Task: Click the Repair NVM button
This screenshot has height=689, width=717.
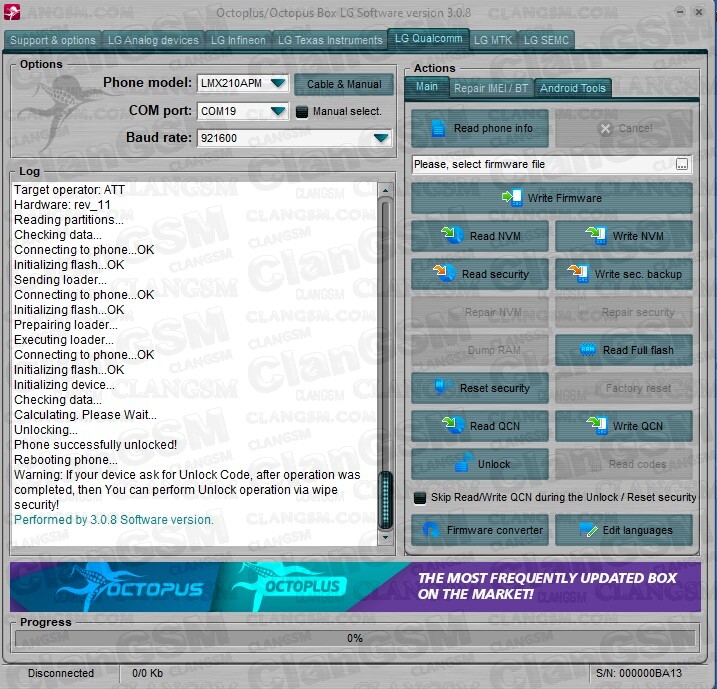Action: tap(480, 312)
